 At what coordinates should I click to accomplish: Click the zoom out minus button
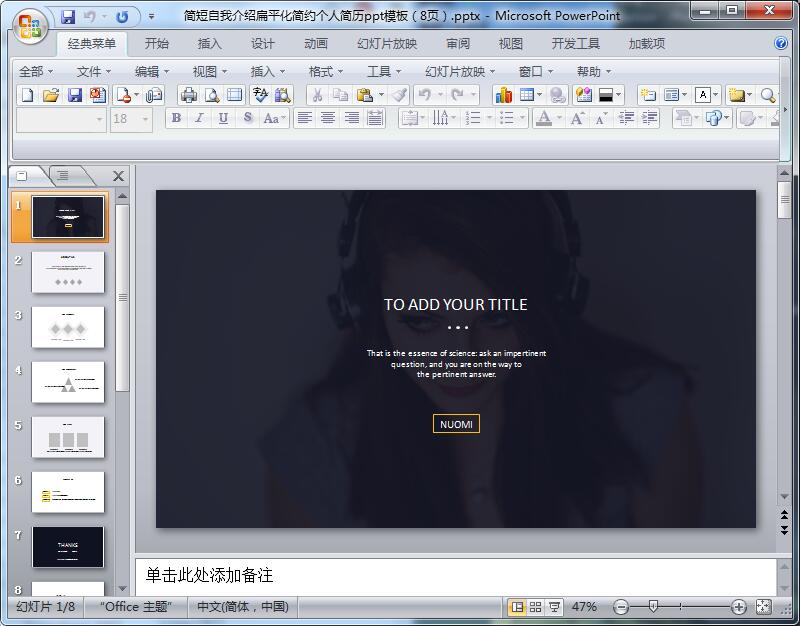click(x=621, y=607)
